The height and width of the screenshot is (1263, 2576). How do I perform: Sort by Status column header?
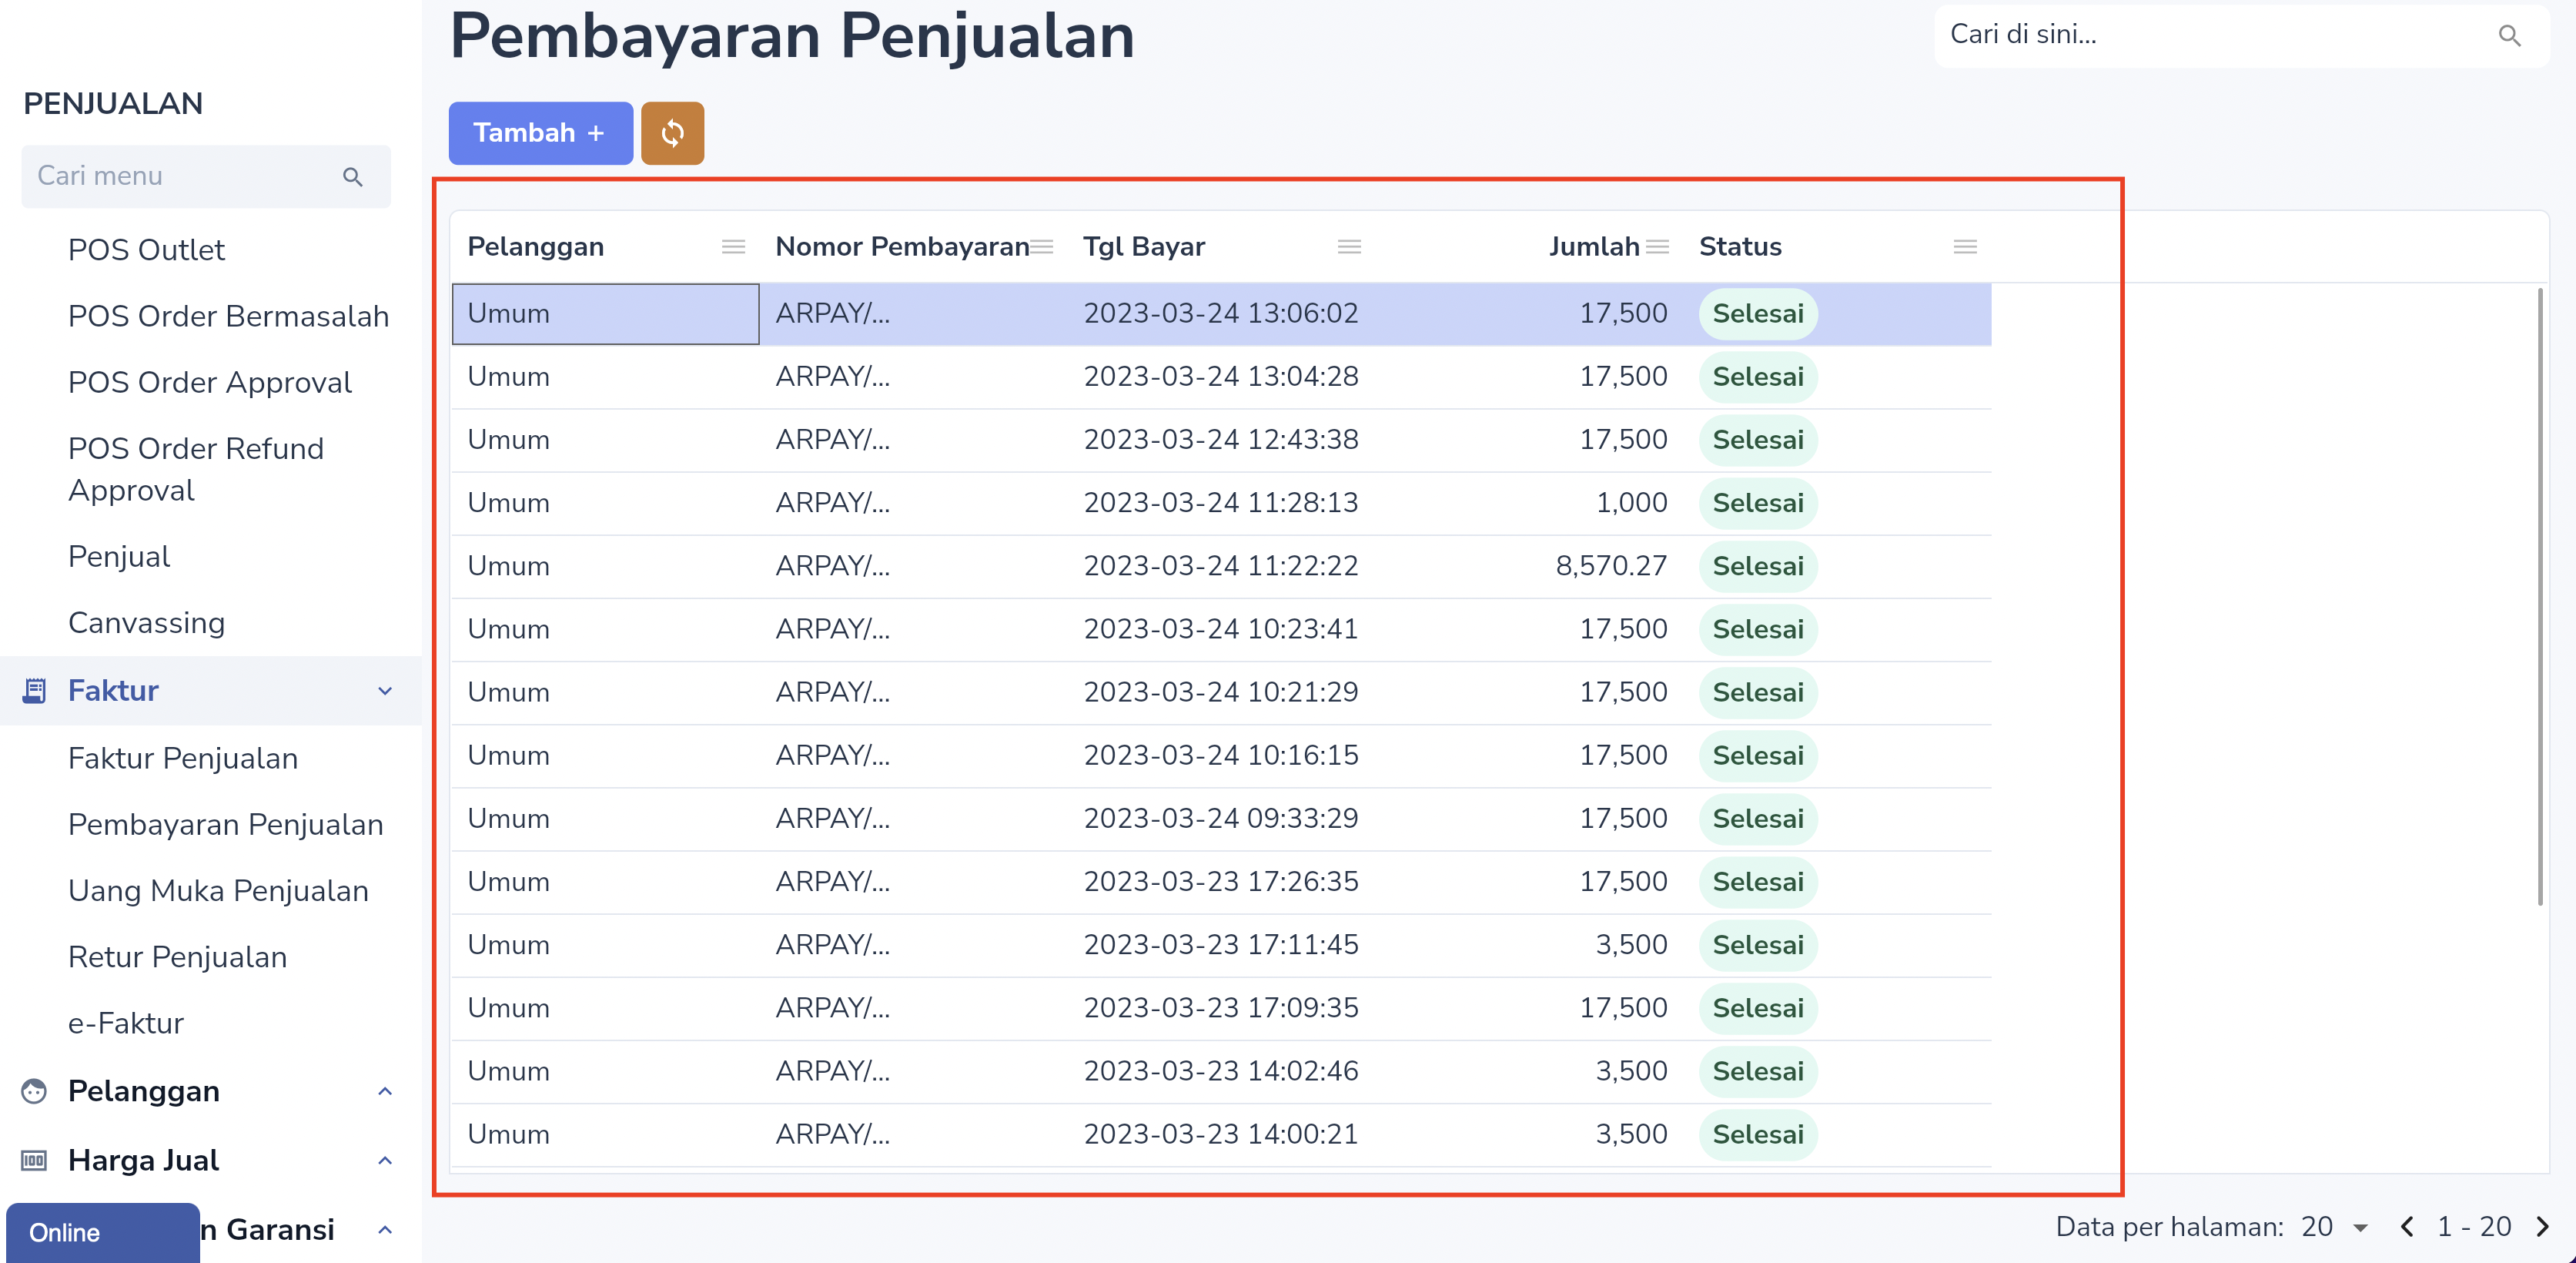click(1740, 247)
